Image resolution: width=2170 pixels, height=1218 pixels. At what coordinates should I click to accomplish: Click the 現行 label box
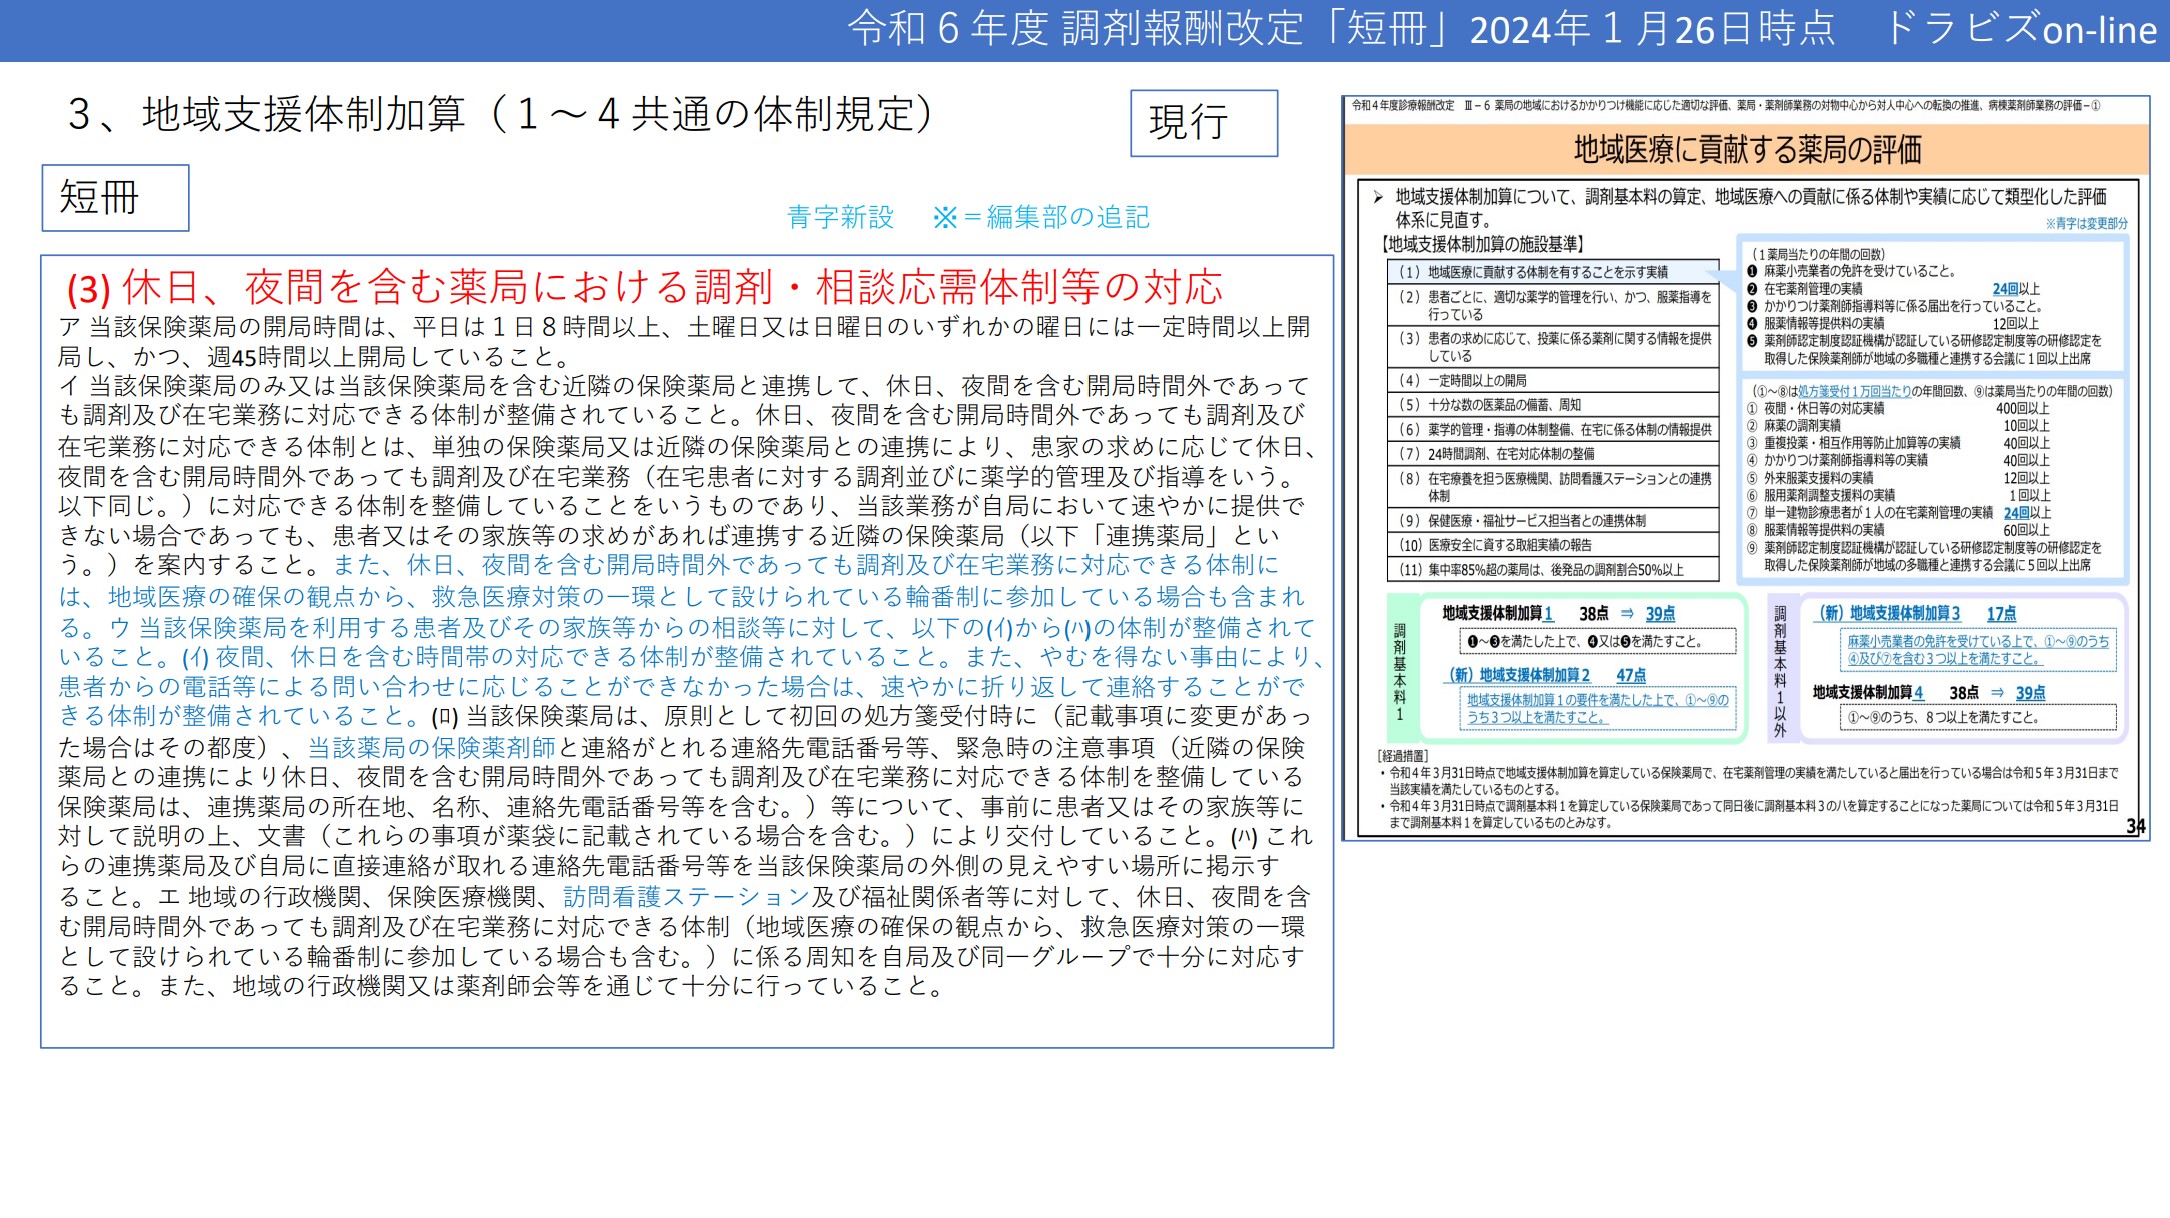point(1203,123)
